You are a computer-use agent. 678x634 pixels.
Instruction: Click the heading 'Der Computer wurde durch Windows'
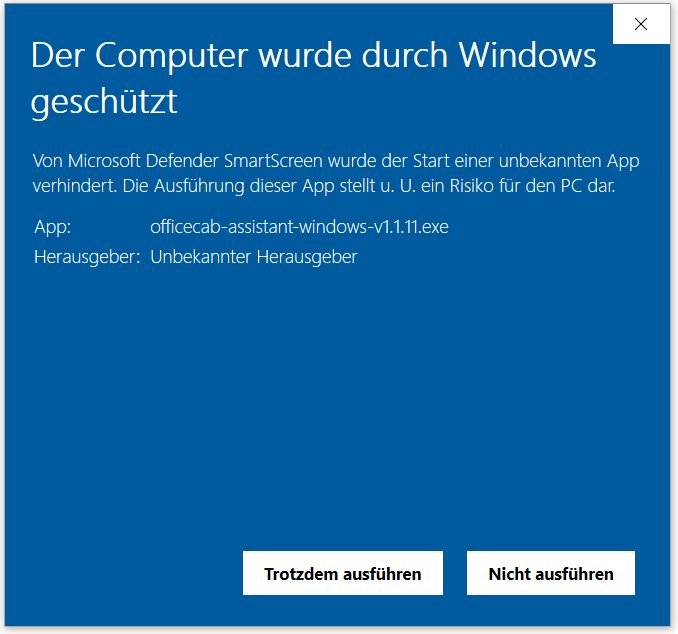tap(313, 56)
